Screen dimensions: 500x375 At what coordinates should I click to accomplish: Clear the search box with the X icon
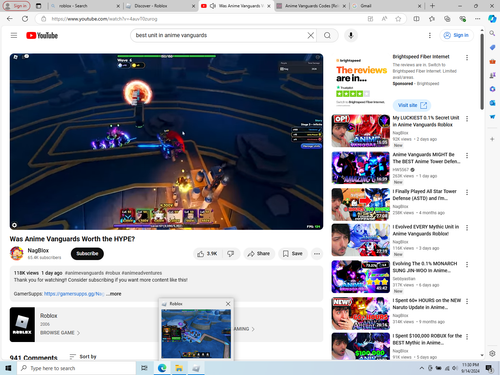click(310, 35)
